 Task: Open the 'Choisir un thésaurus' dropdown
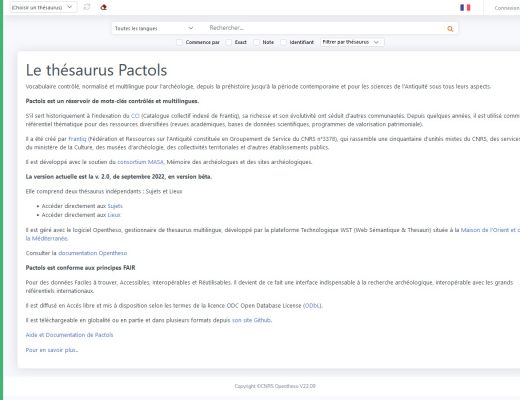tap(43, 7)
